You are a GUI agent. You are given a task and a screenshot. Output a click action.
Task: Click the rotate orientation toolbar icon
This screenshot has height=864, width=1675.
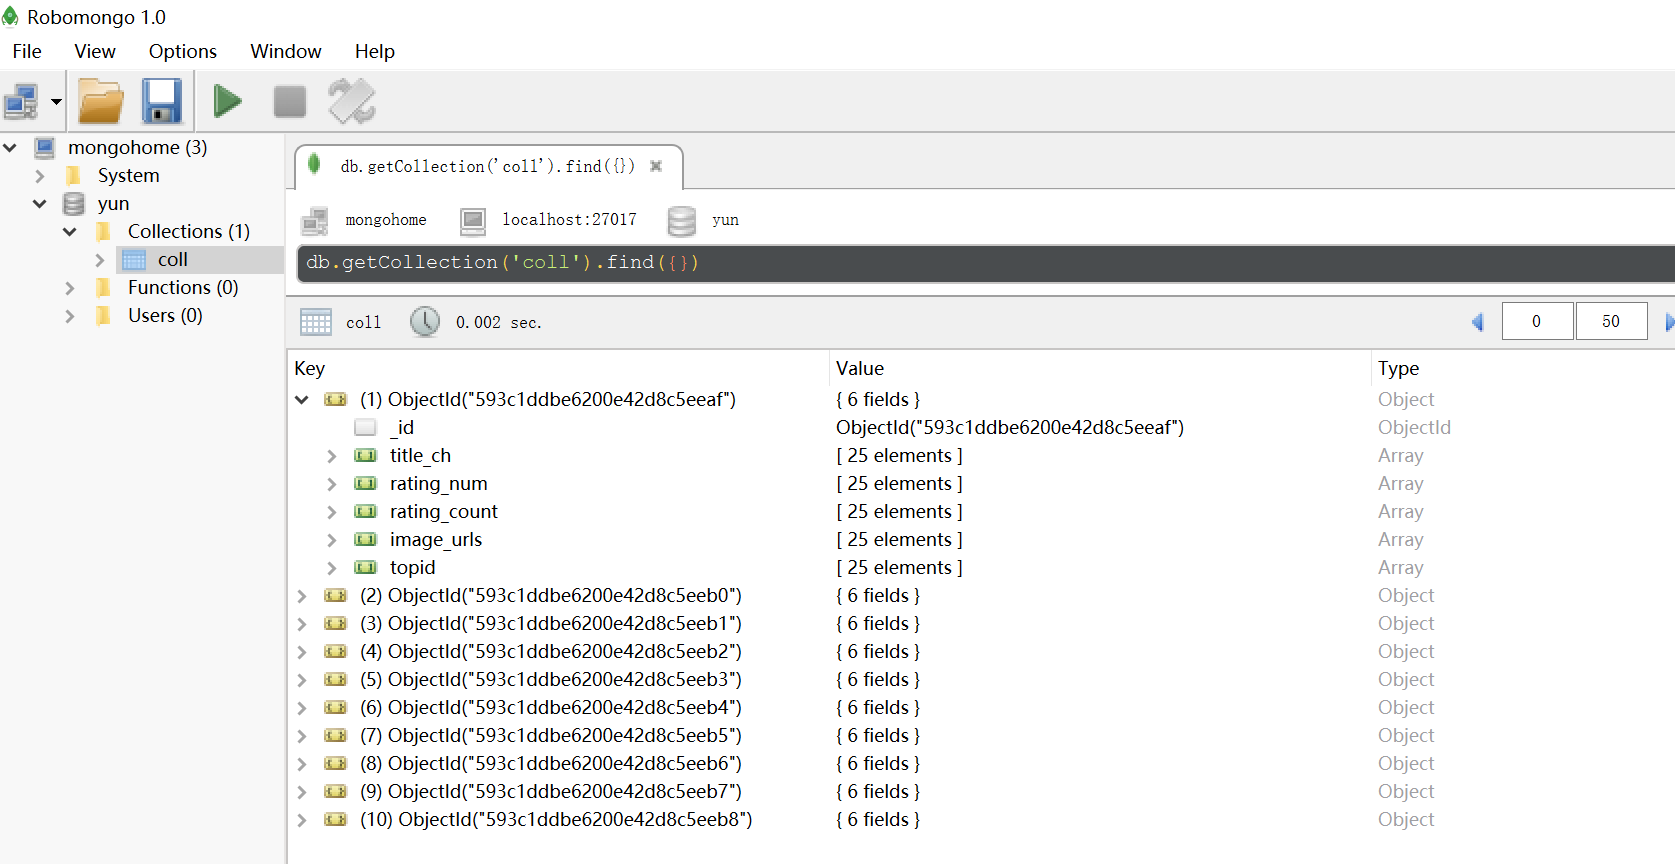(352, 101)
